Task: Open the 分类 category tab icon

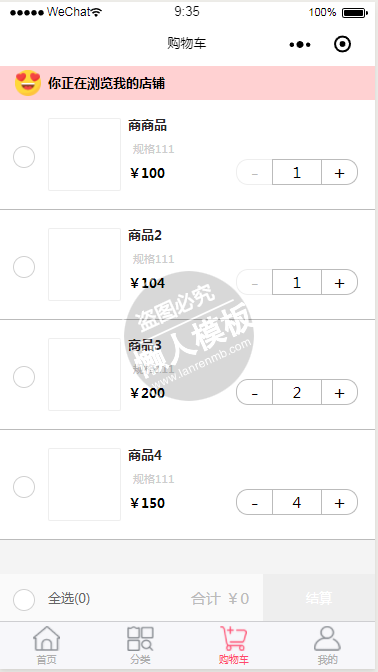Action: pos(140,639)
